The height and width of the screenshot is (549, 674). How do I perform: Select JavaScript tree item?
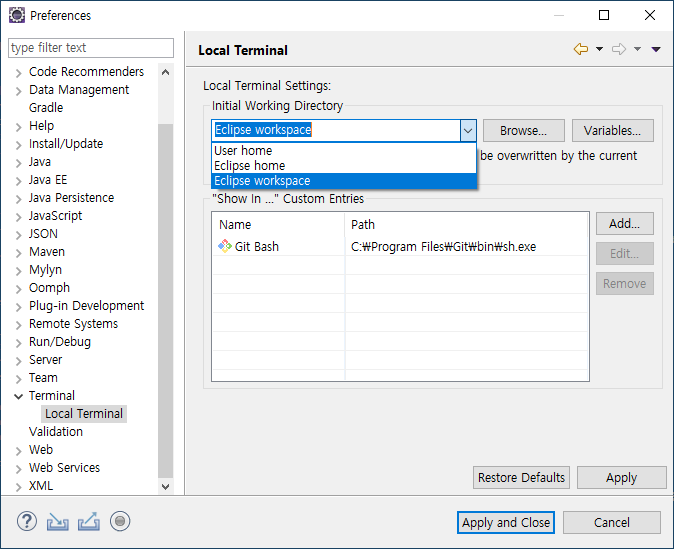coord(55,215)
